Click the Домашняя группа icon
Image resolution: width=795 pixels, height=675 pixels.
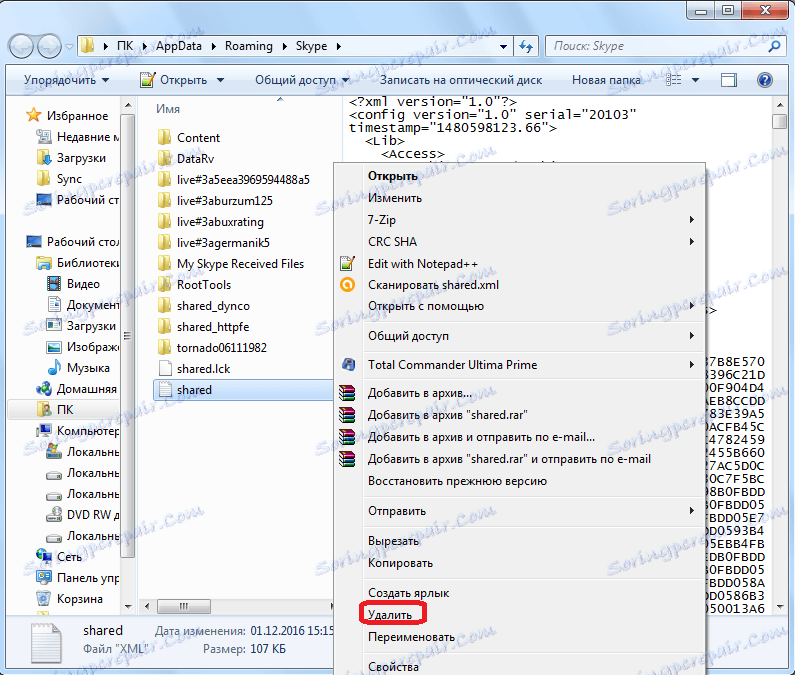click(x=44, y=389)
